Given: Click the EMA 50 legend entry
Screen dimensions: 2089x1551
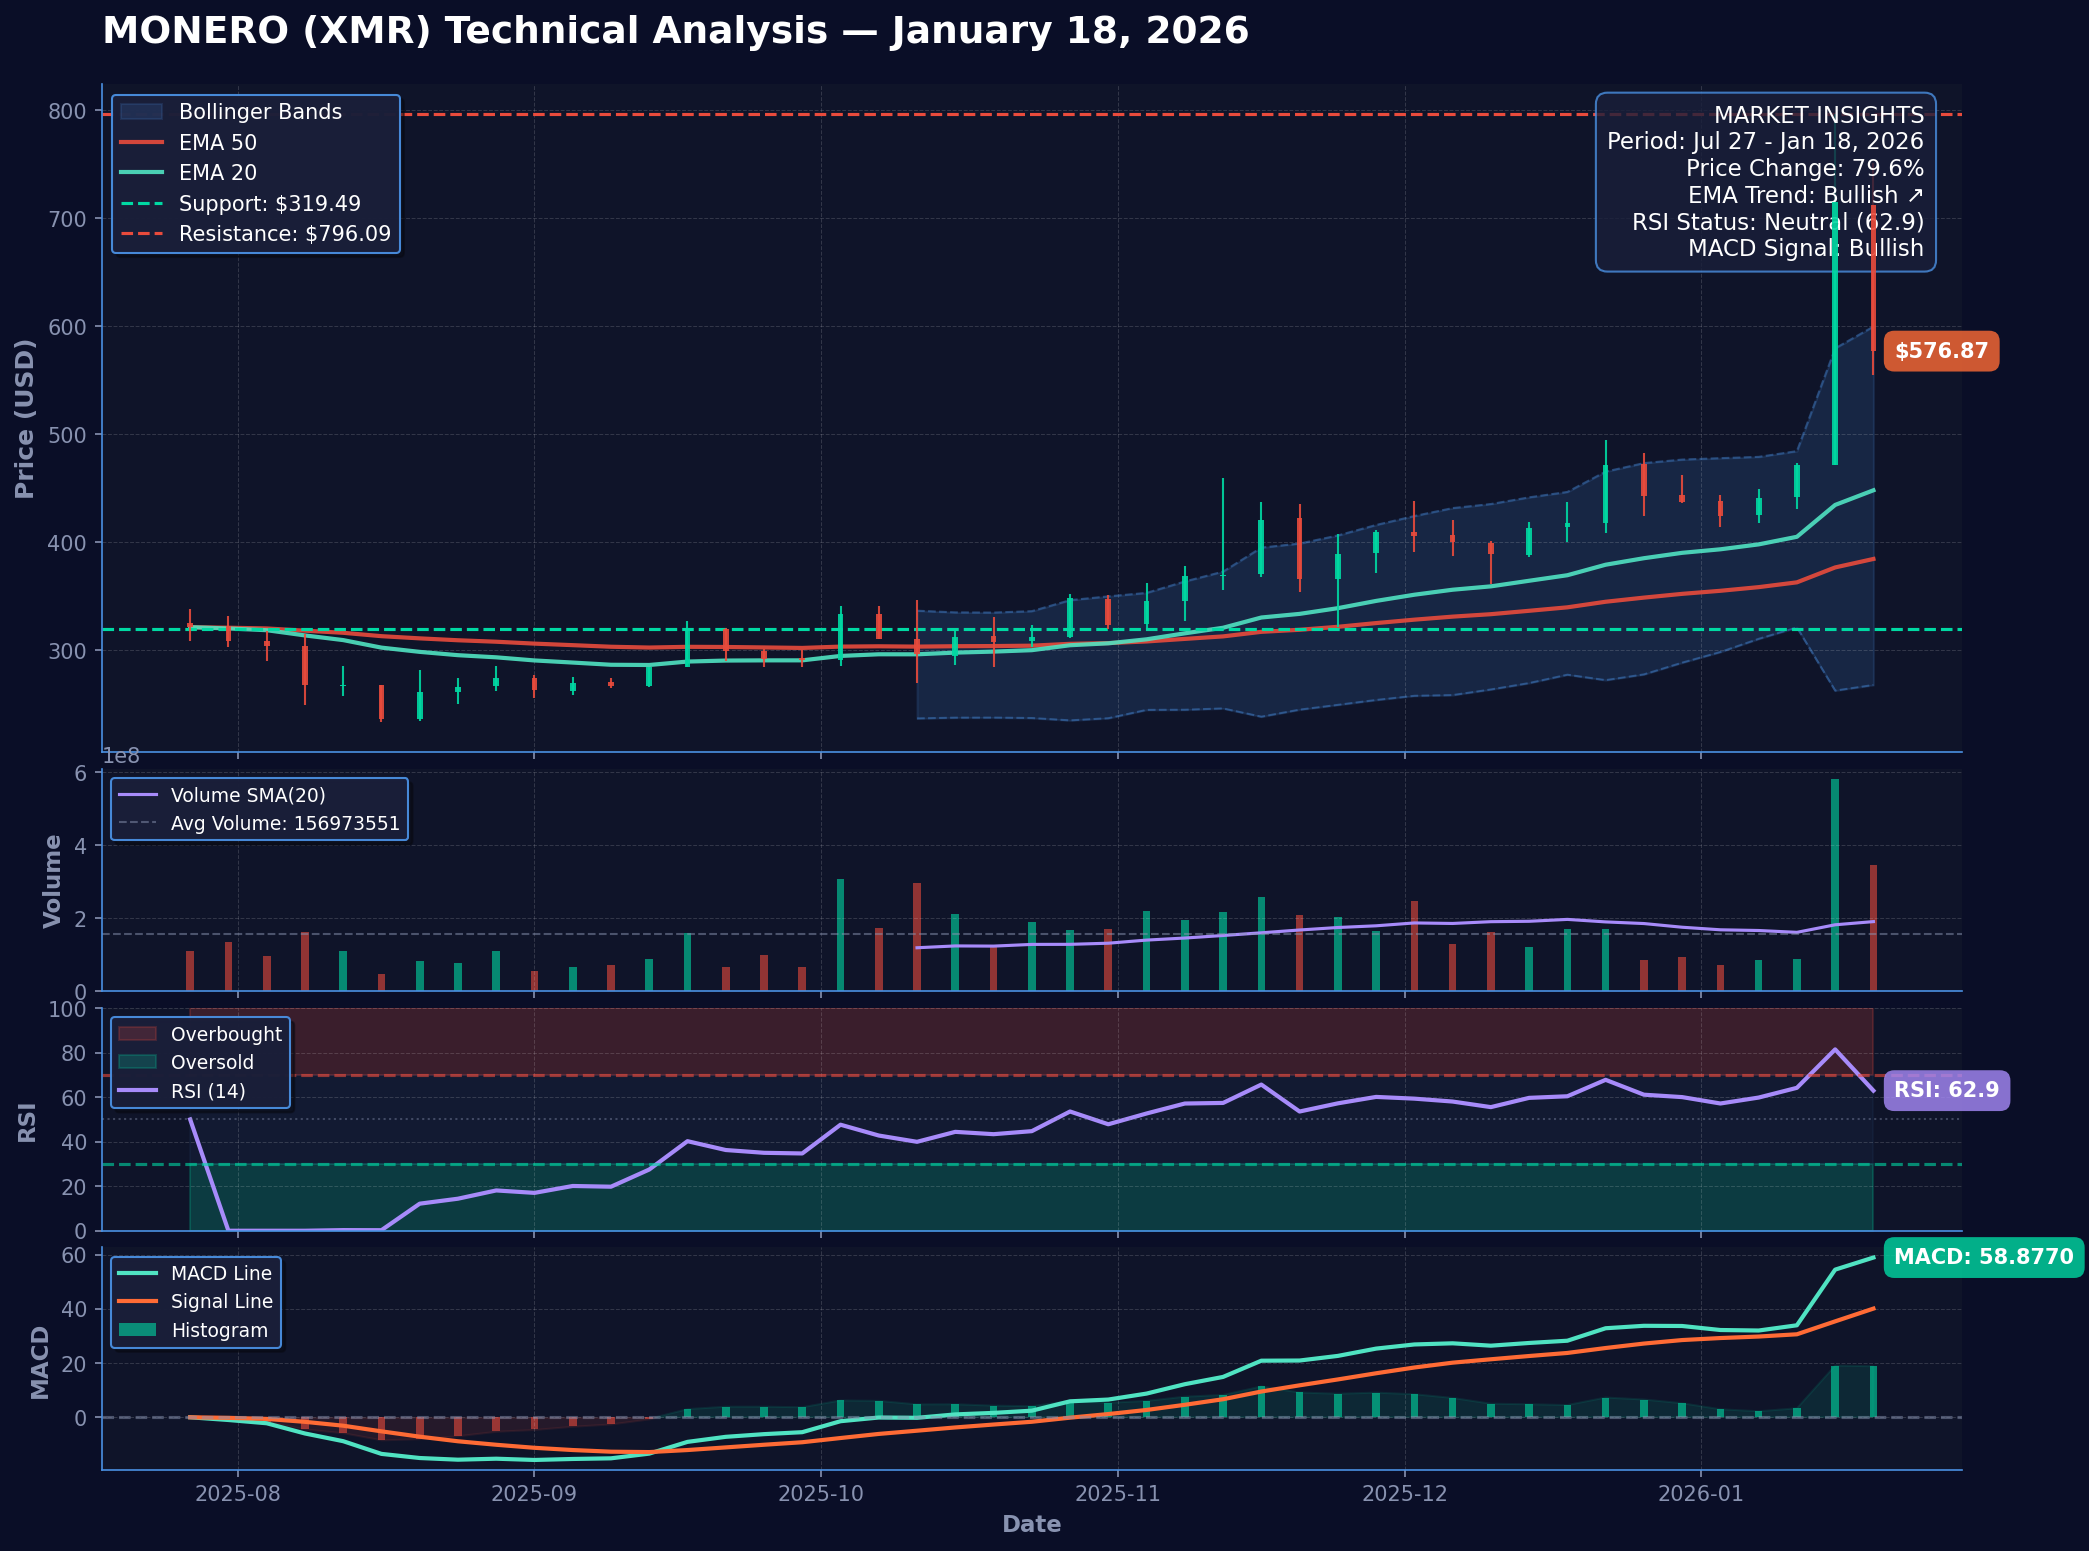Looking at the screenshot, I should (217, 143).
